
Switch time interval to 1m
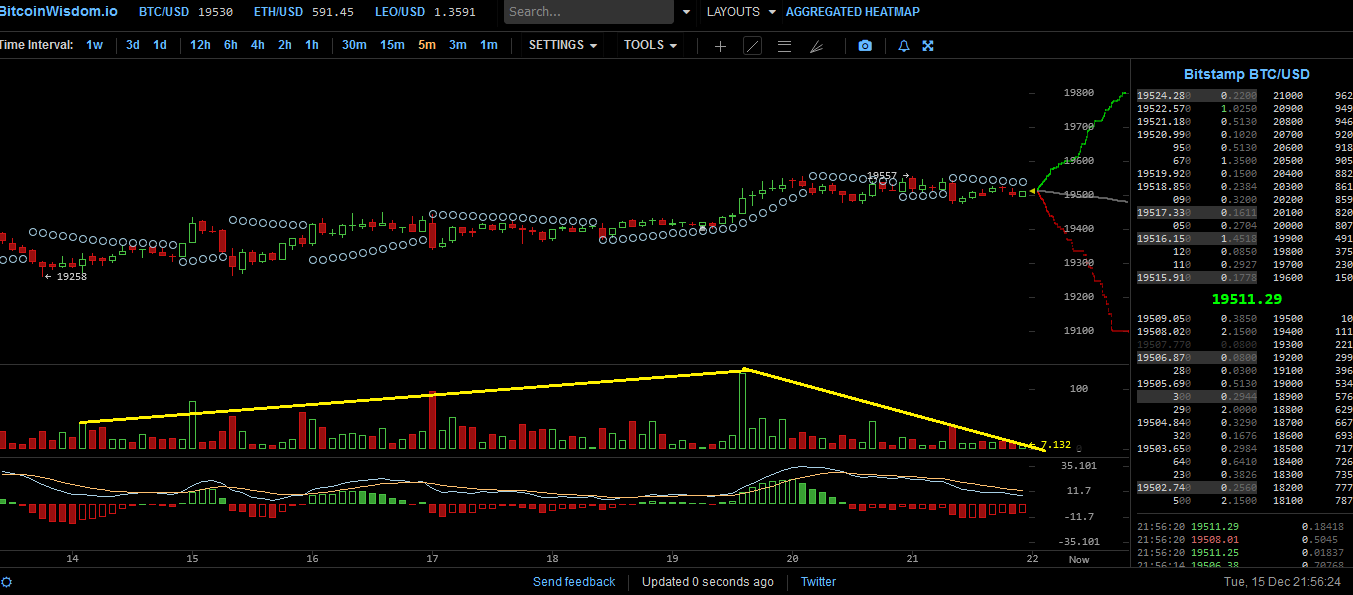coord(488,45)
